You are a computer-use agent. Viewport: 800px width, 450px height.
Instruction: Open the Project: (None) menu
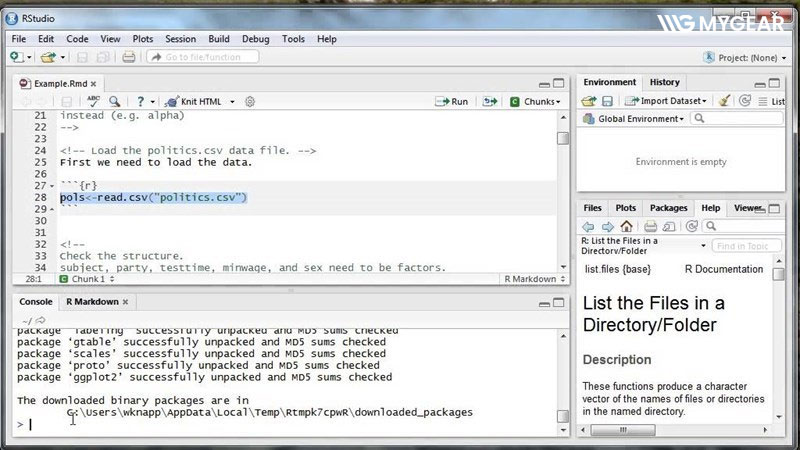pyautogui.click(x=745, y=58)
